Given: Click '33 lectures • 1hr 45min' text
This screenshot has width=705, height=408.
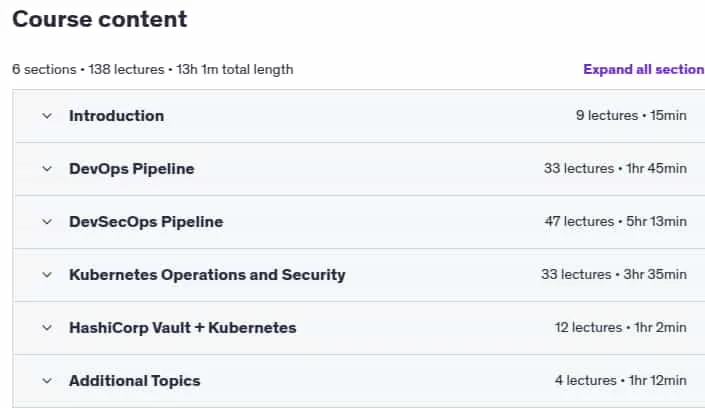Looking at the screenshot, I should [x=616, y=168].
